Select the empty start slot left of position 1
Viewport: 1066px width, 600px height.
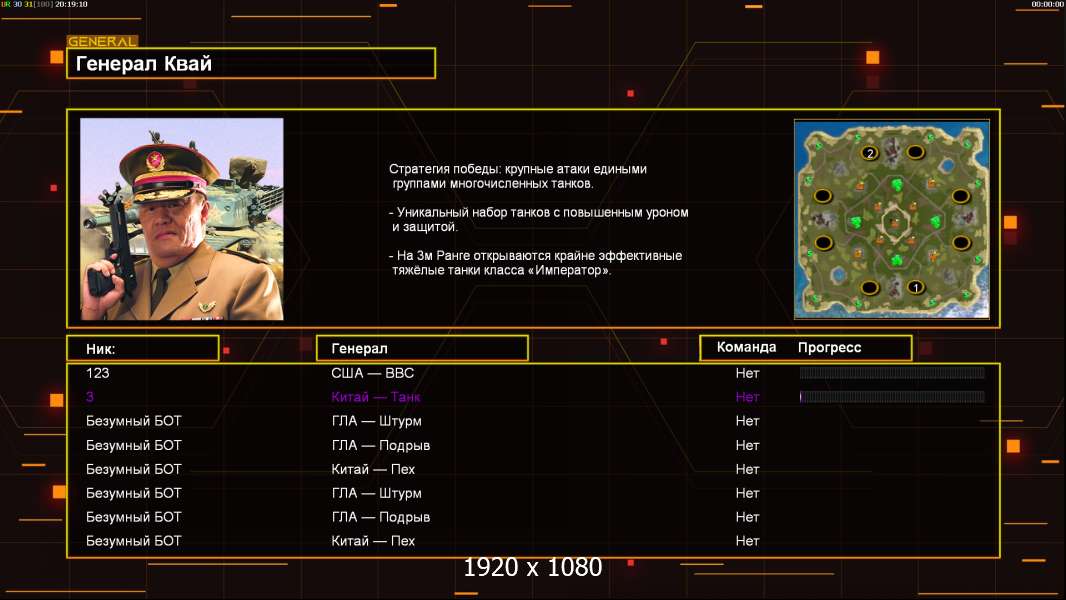(x=869, y=287)
